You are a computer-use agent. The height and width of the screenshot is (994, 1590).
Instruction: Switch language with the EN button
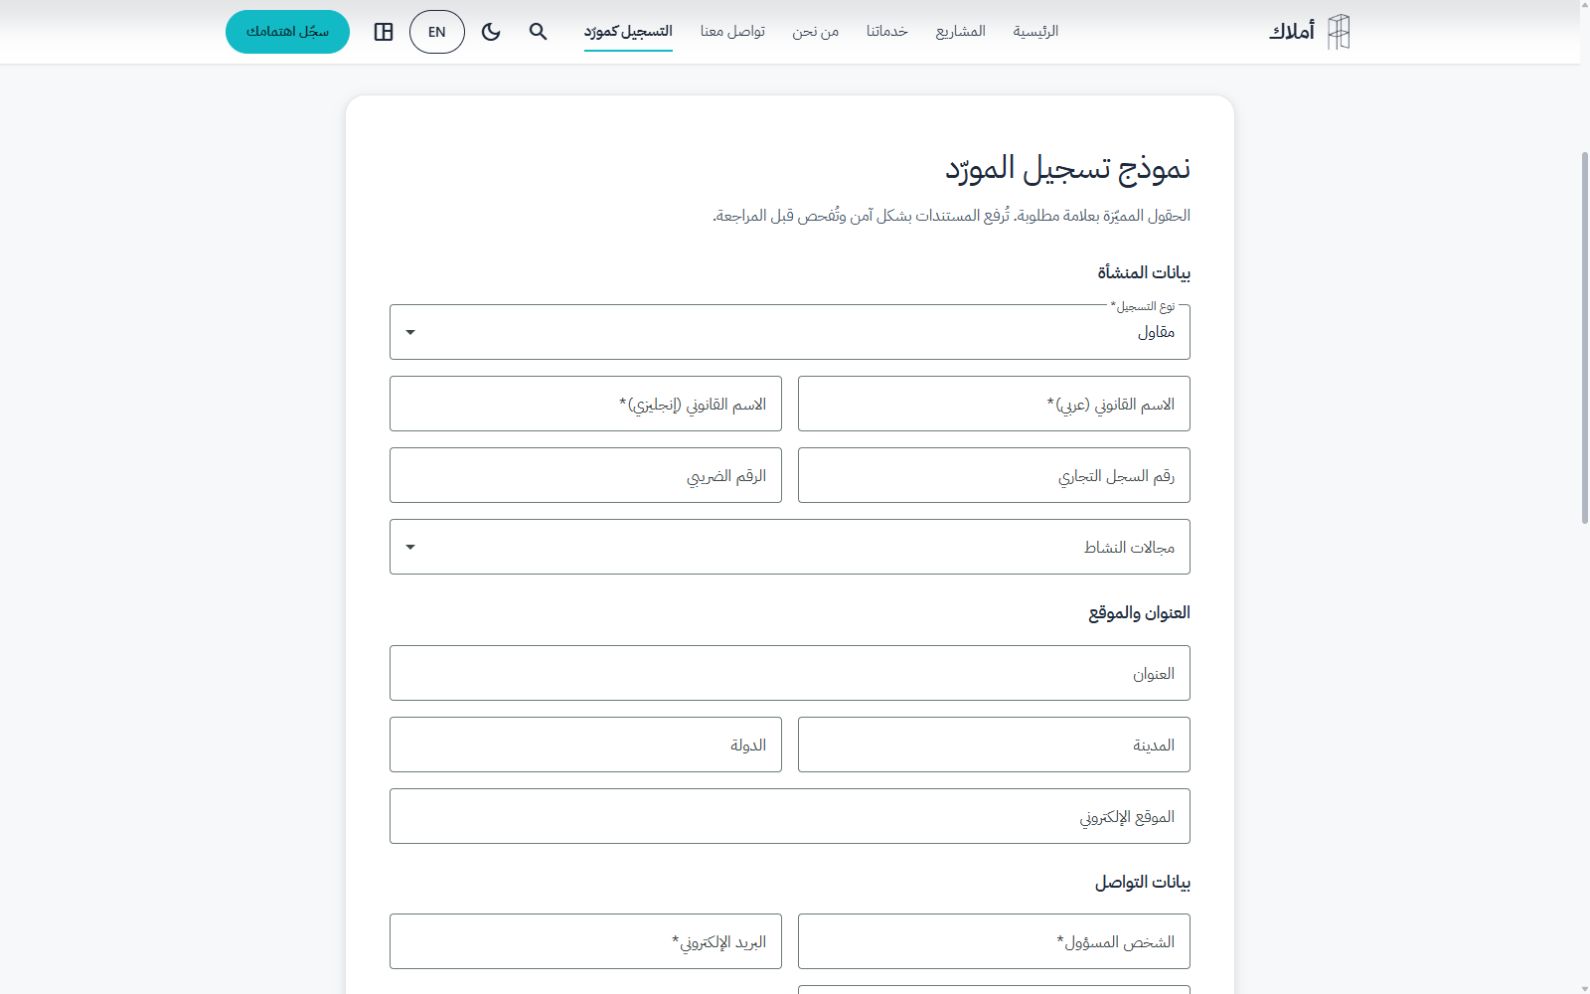pyautogui.click(x=437, y=32)
